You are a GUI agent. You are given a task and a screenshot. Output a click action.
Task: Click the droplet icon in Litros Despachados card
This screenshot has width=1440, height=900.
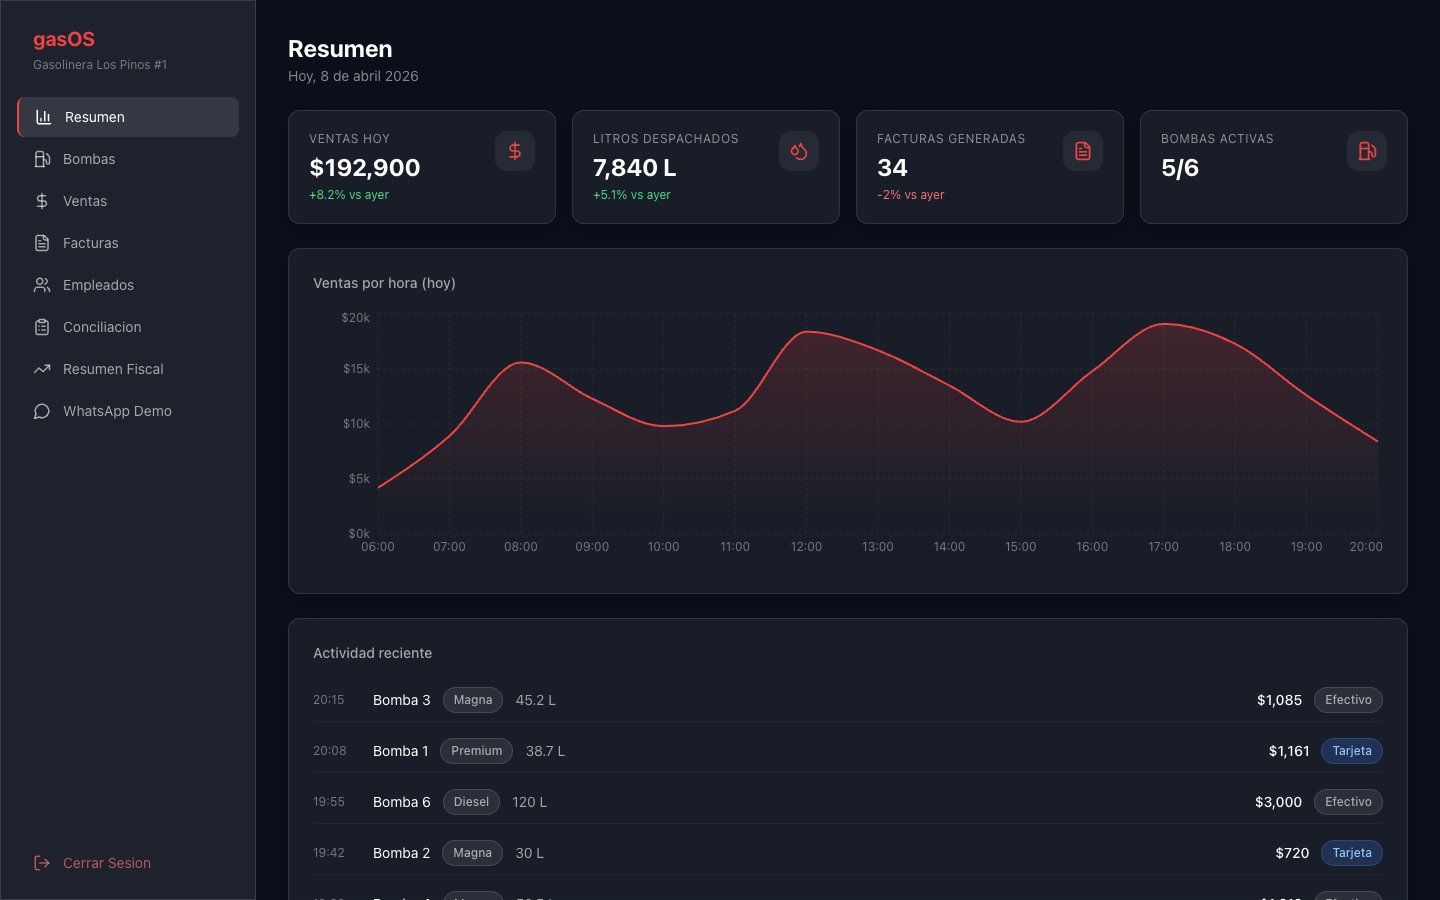pyautogui.click(x=799, y=151)
